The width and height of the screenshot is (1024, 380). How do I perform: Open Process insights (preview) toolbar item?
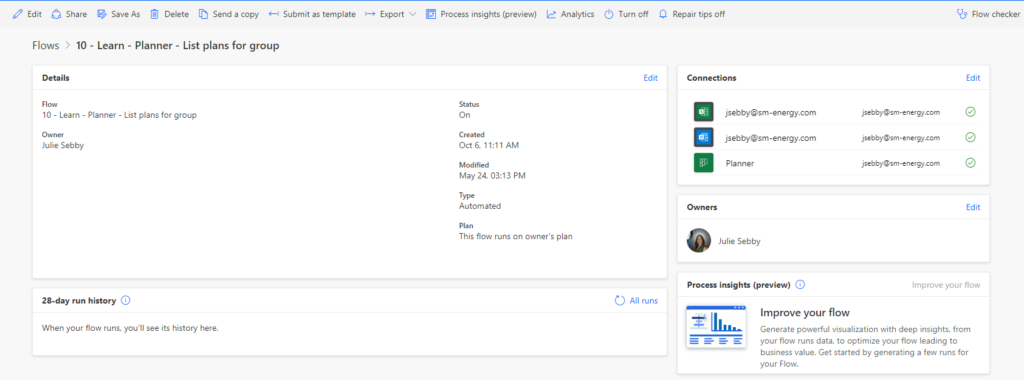[481, 14]
